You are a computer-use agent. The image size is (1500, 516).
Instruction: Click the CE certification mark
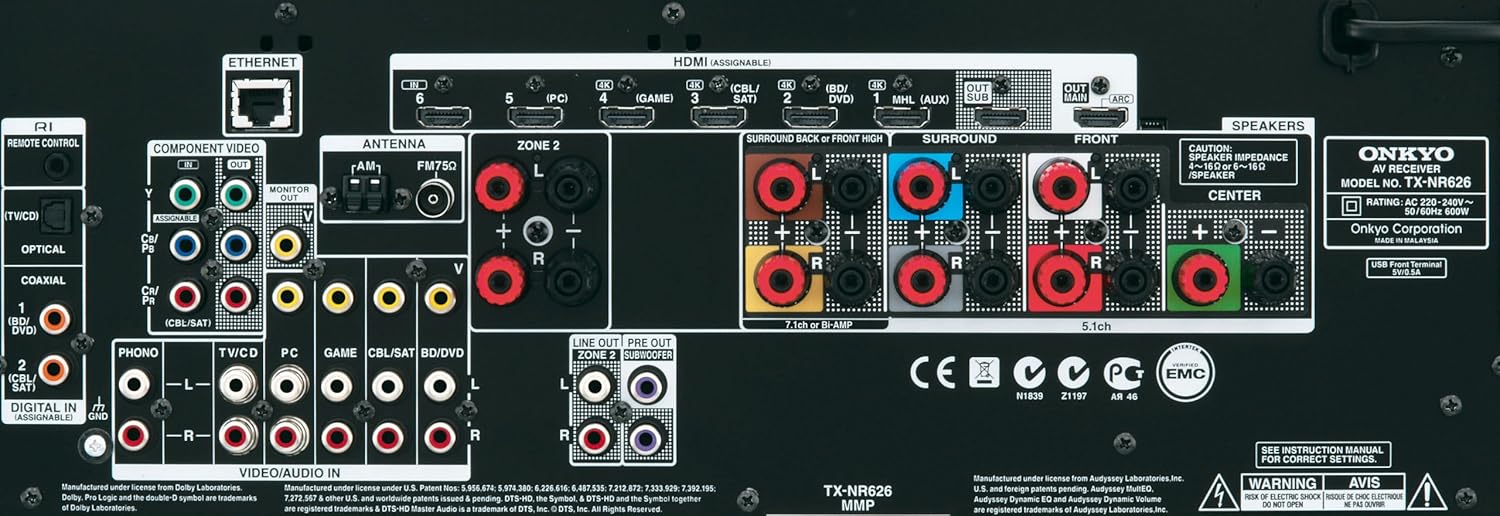[x=932, y=373]
